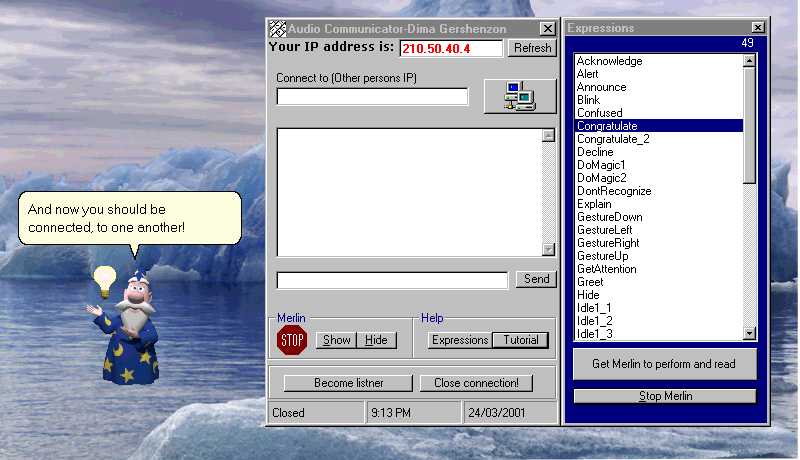The image size is (800, 460).
Task: Click the 9:13 PM status bar time
Action: 413,413
